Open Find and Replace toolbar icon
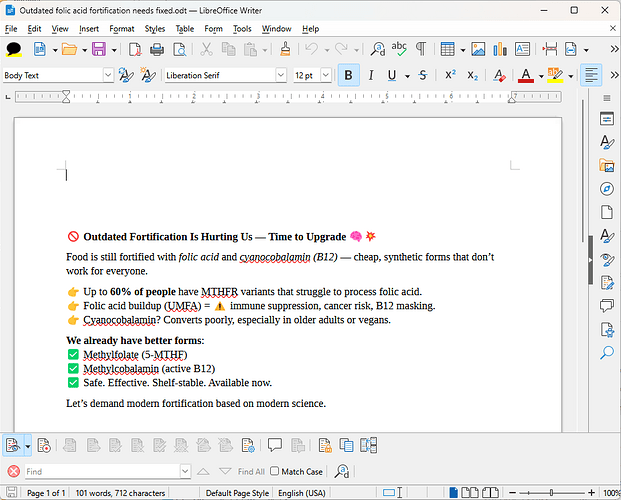The width and height of the screenshot is (621, 500). pyautogui.click(x=378, y=50)
